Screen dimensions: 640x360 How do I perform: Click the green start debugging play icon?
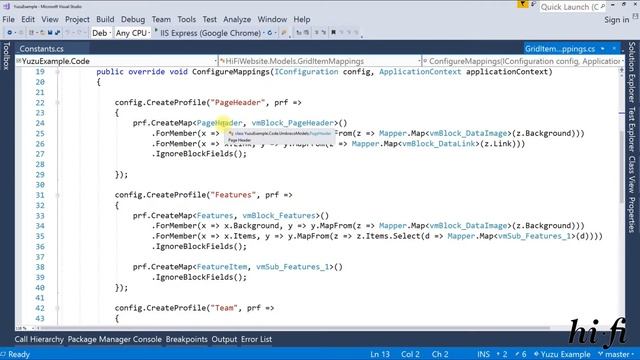tap(156, 31)
